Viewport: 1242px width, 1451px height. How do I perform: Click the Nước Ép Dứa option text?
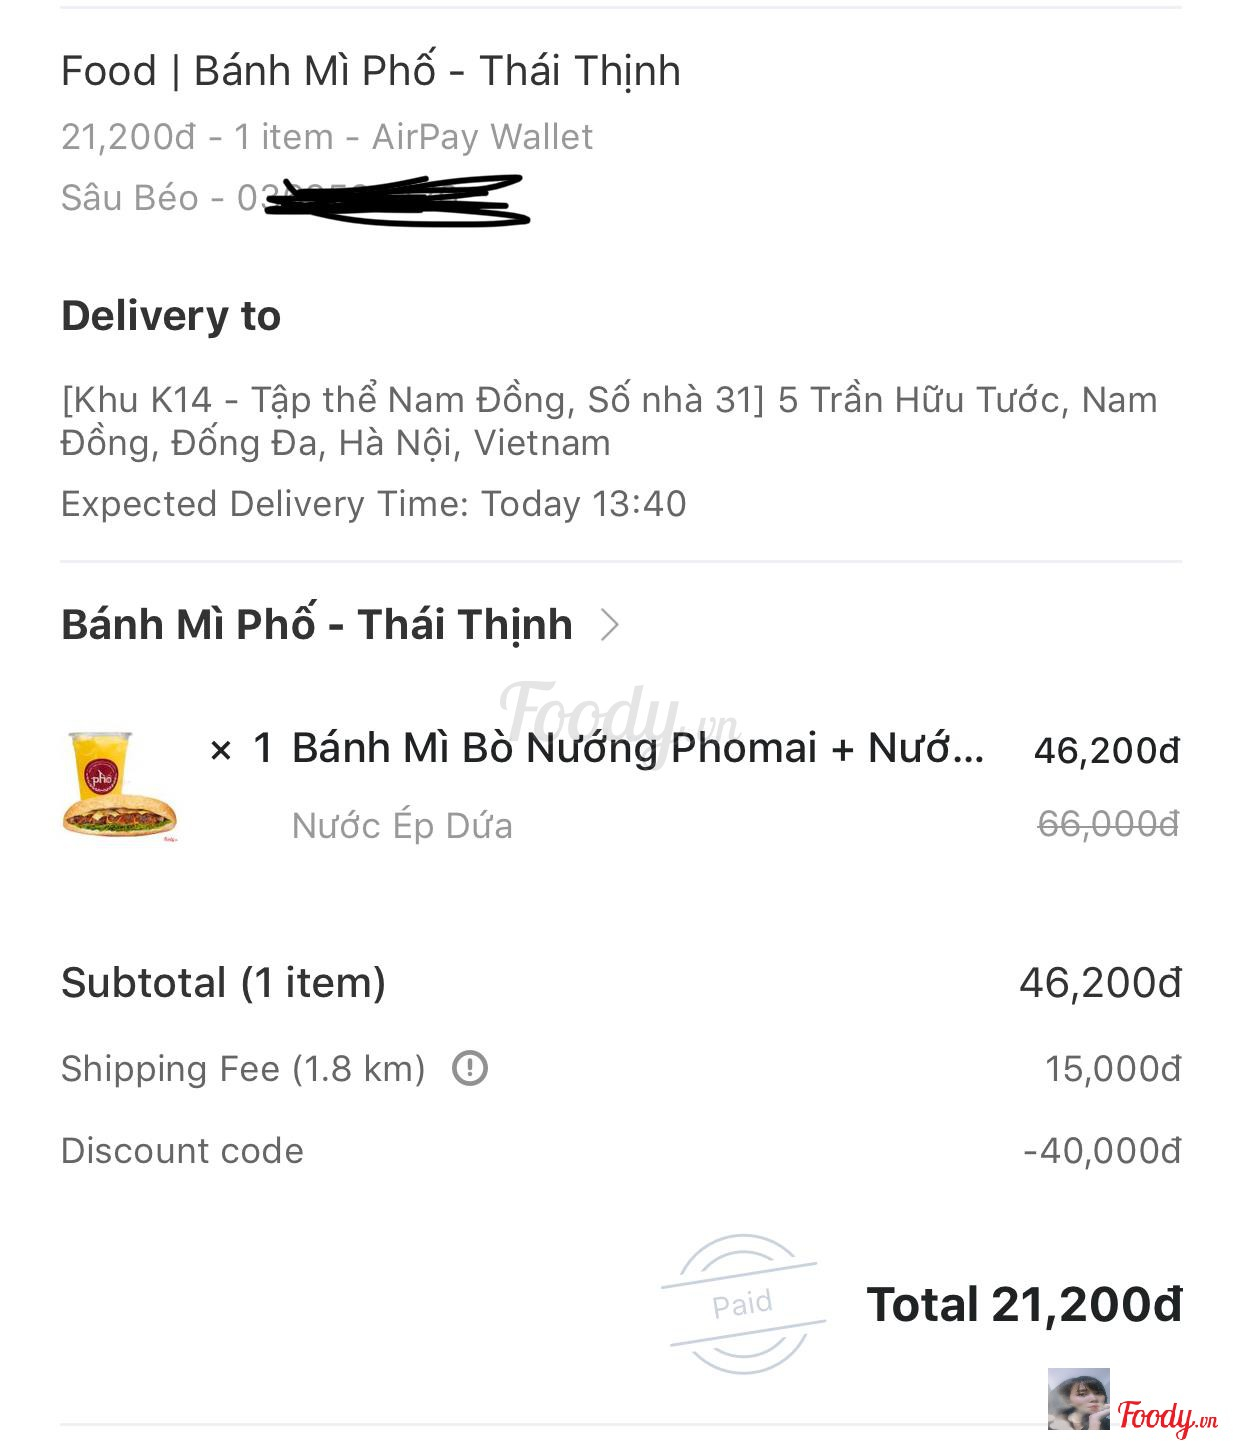point(402,826)
